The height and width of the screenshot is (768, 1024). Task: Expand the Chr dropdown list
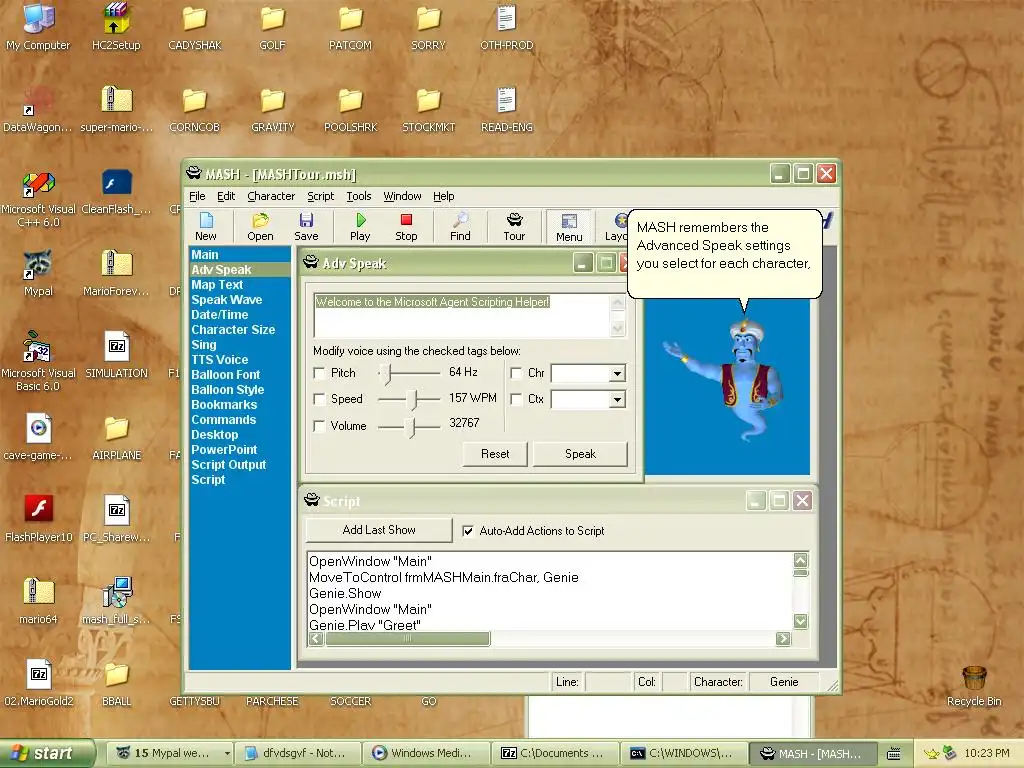[x=616, y=374]
